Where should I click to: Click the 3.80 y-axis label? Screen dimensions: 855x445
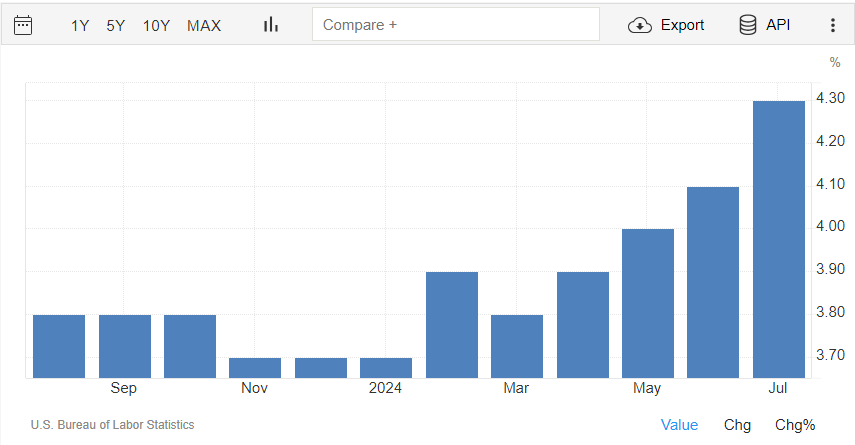tap(830, 312)
